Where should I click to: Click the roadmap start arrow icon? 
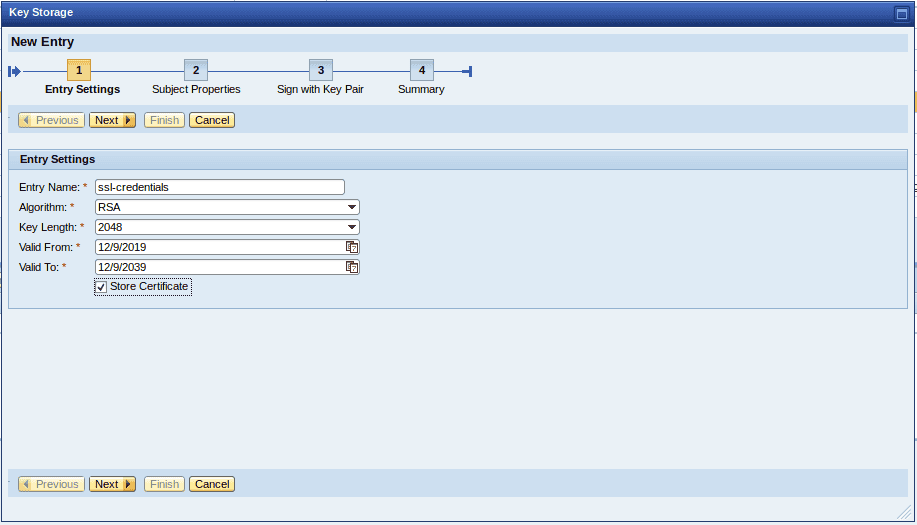[14, 71]
